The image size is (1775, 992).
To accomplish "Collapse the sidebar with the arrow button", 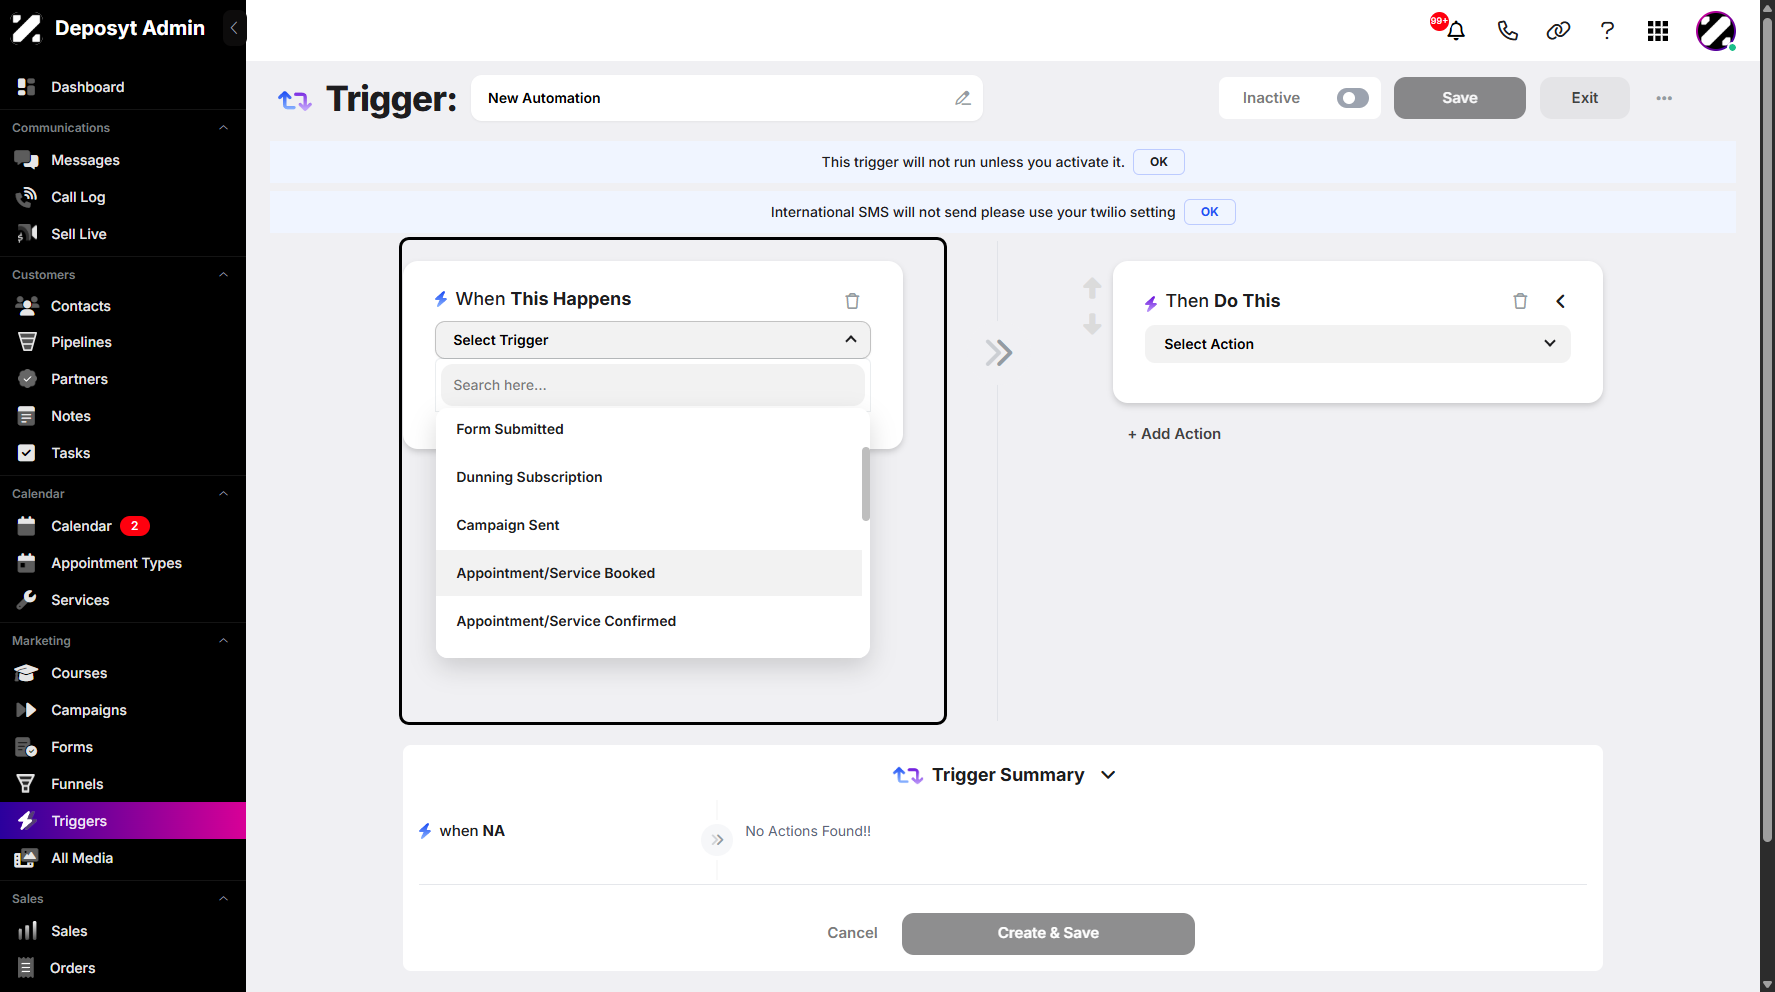I will coord(234,28).
